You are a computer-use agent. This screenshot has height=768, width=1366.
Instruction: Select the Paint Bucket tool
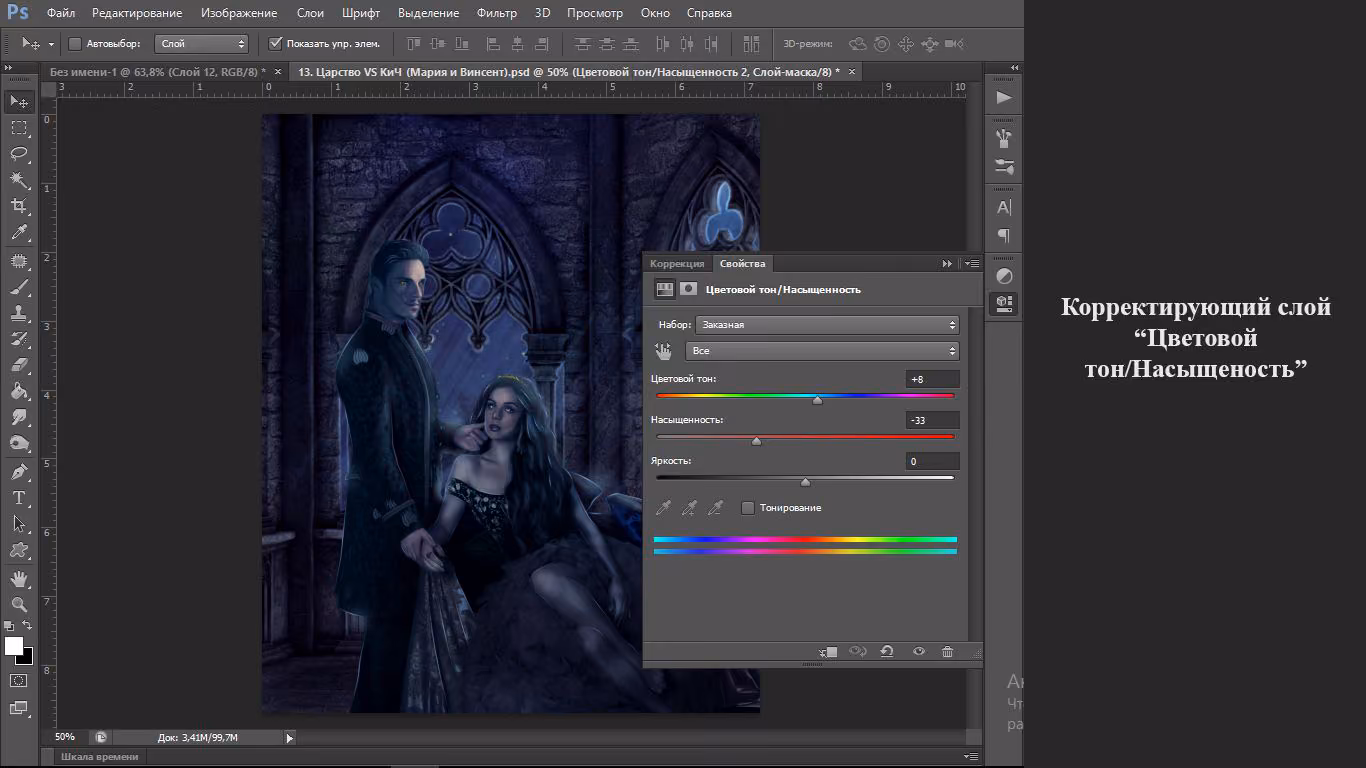[19, 391]
